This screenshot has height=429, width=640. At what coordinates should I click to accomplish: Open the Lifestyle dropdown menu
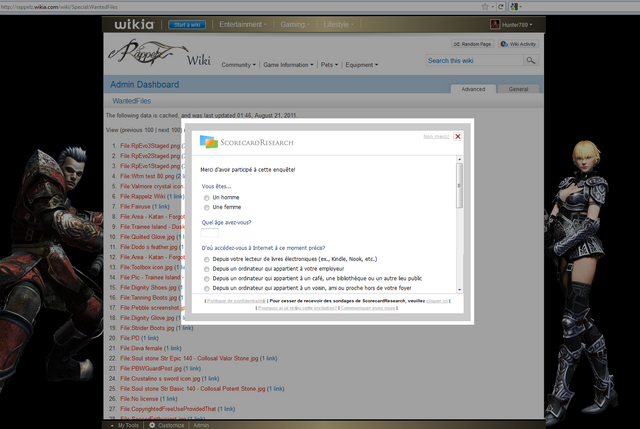click(338, 24)
